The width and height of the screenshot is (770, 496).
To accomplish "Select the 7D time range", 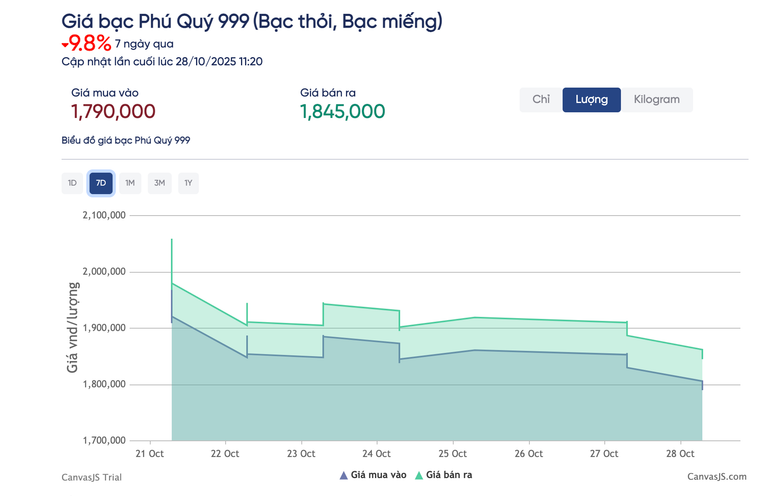I will (101, 183).
